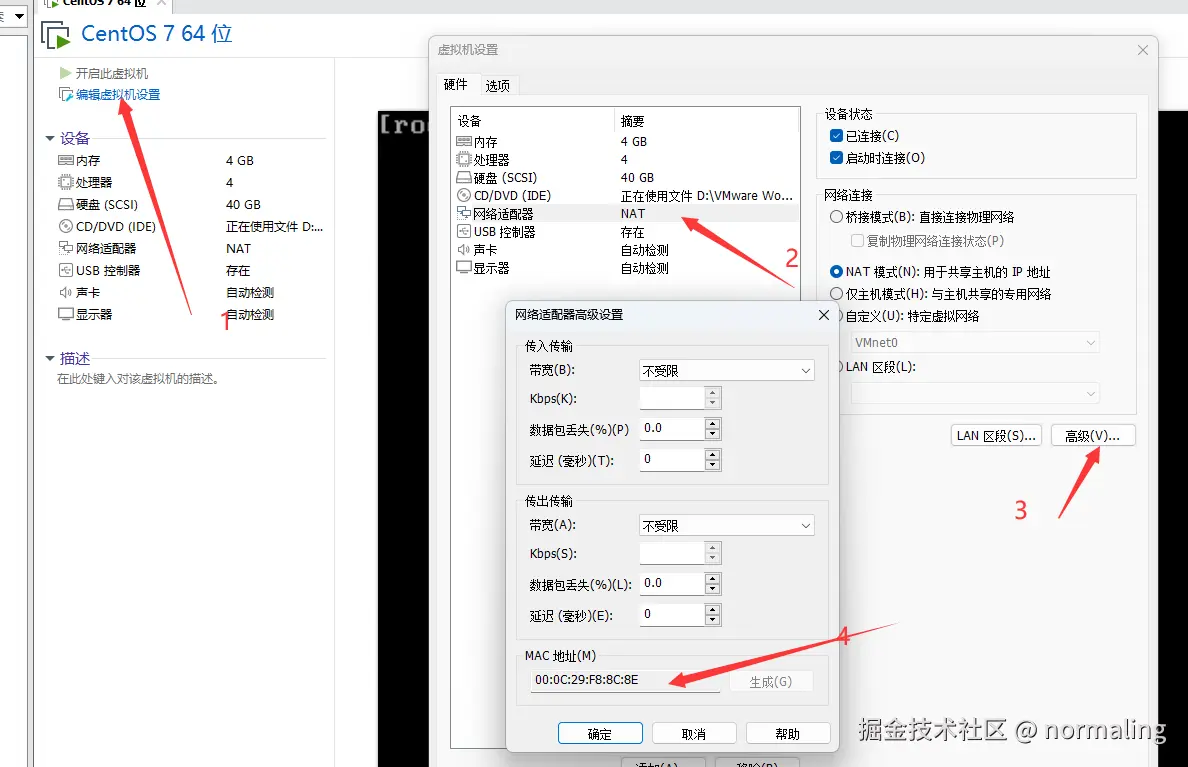
Task: Close the advanced network adapter settings dialog
Action: tap(824, 315)
